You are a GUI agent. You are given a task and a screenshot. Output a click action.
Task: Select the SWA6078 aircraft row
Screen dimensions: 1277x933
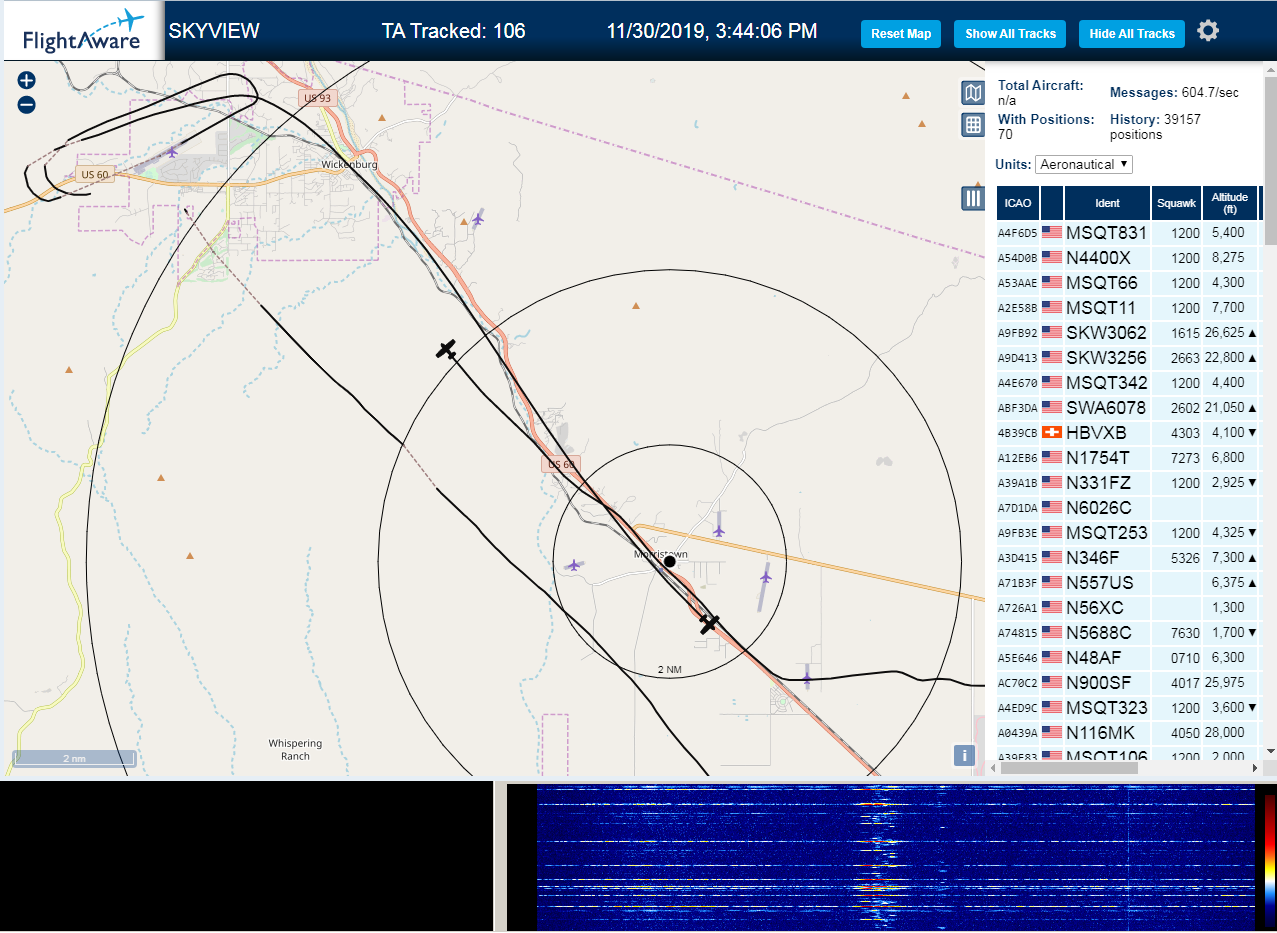[1129, 408]
